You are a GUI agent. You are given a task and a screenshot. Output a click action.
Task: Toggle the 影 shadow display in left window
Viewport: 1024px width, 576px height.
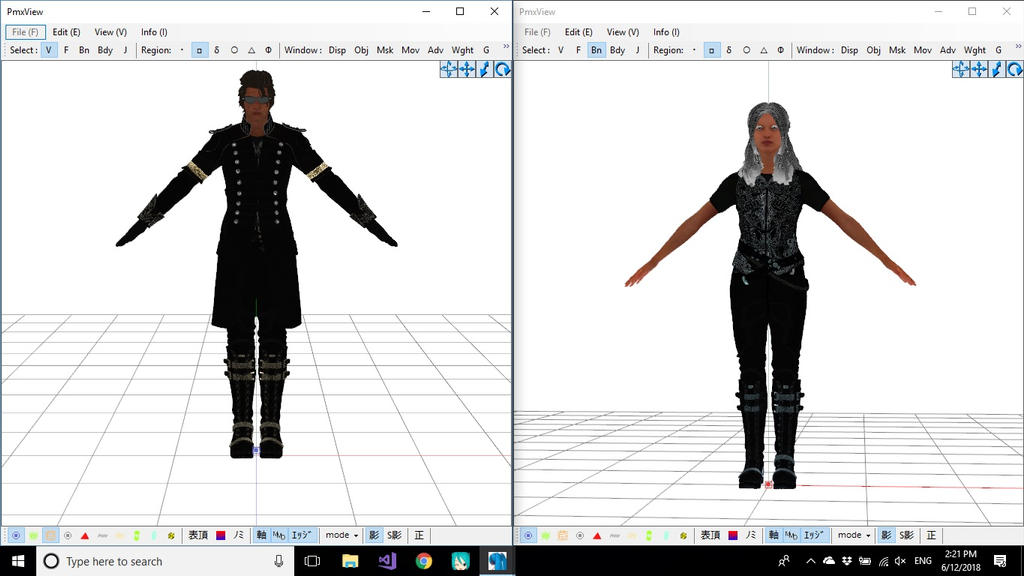pos(373,536)
